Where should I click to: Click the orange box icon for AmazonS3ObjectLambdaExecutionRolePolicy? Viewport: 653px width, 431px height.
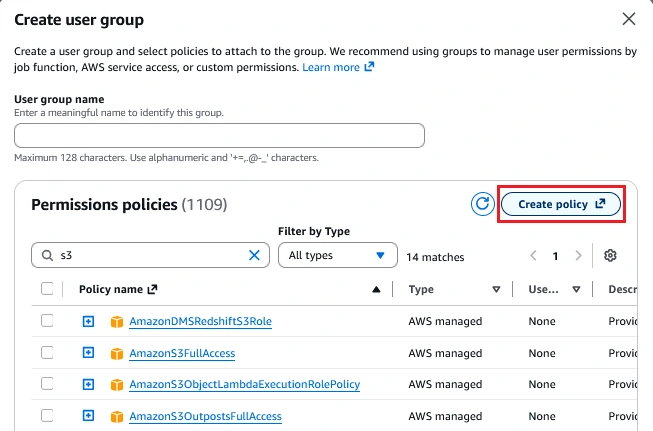coord(117,384)
